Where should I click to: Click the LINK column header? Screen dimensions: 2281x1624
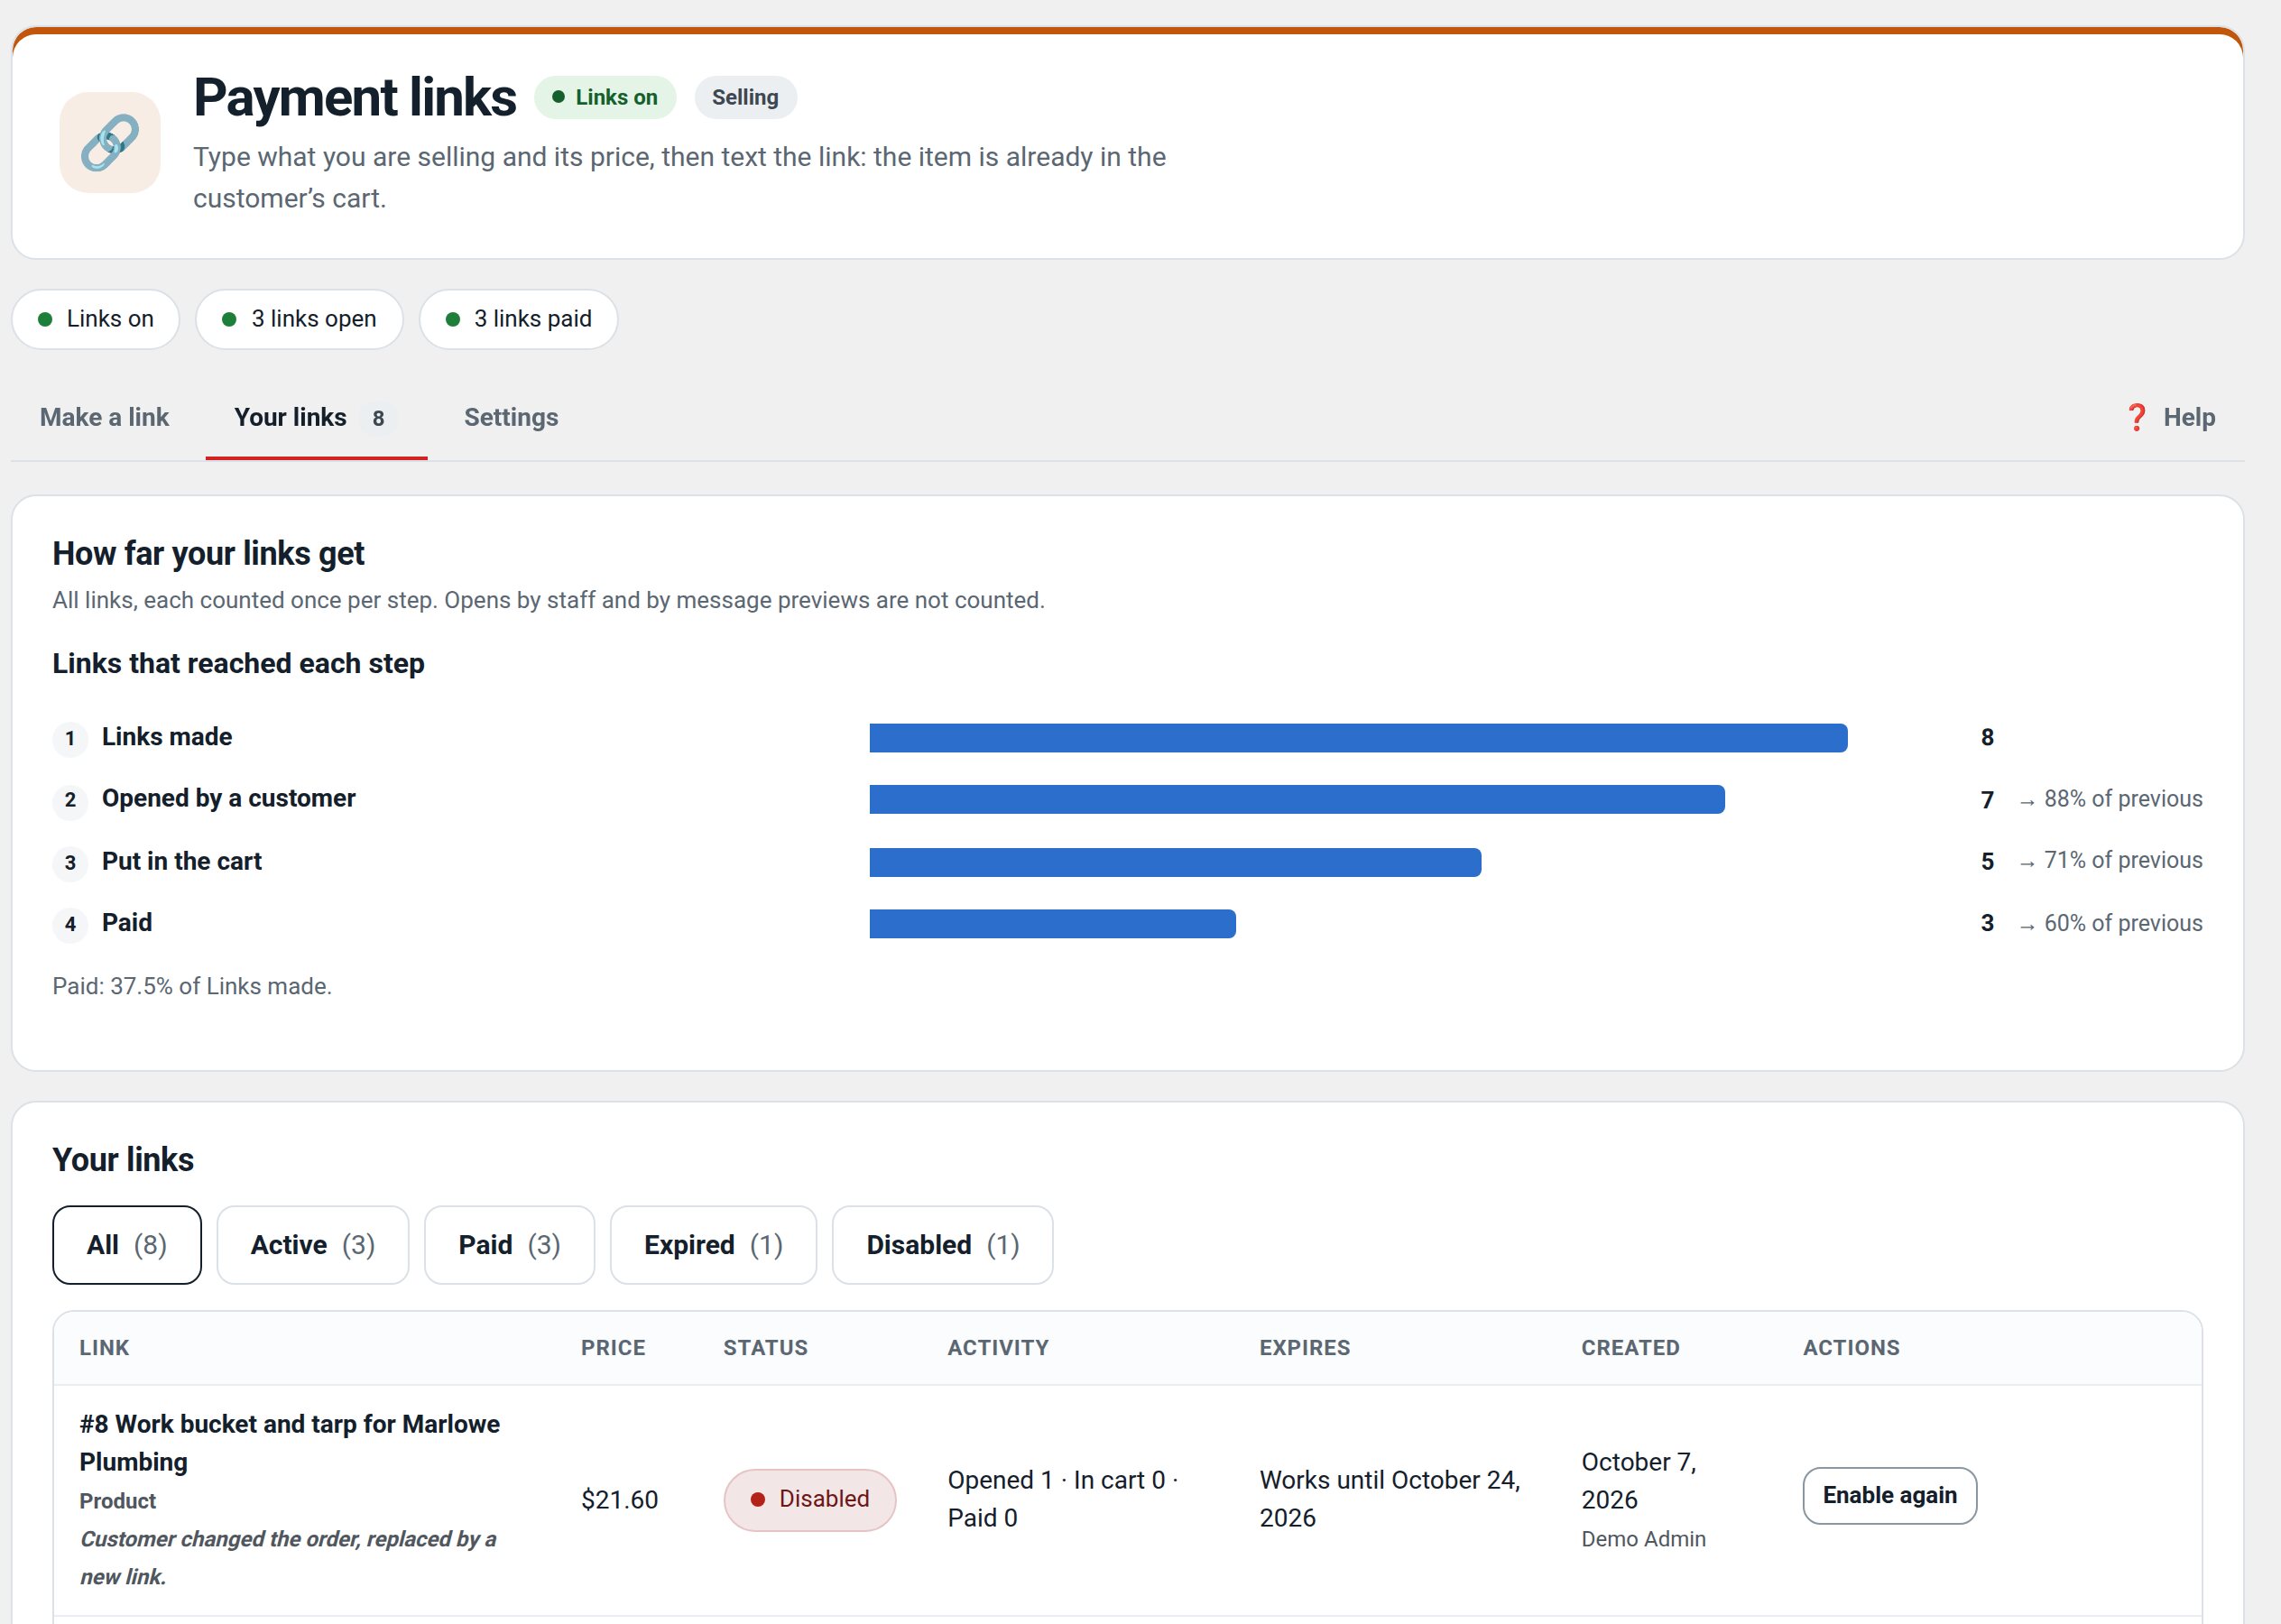pos(104,1347)
